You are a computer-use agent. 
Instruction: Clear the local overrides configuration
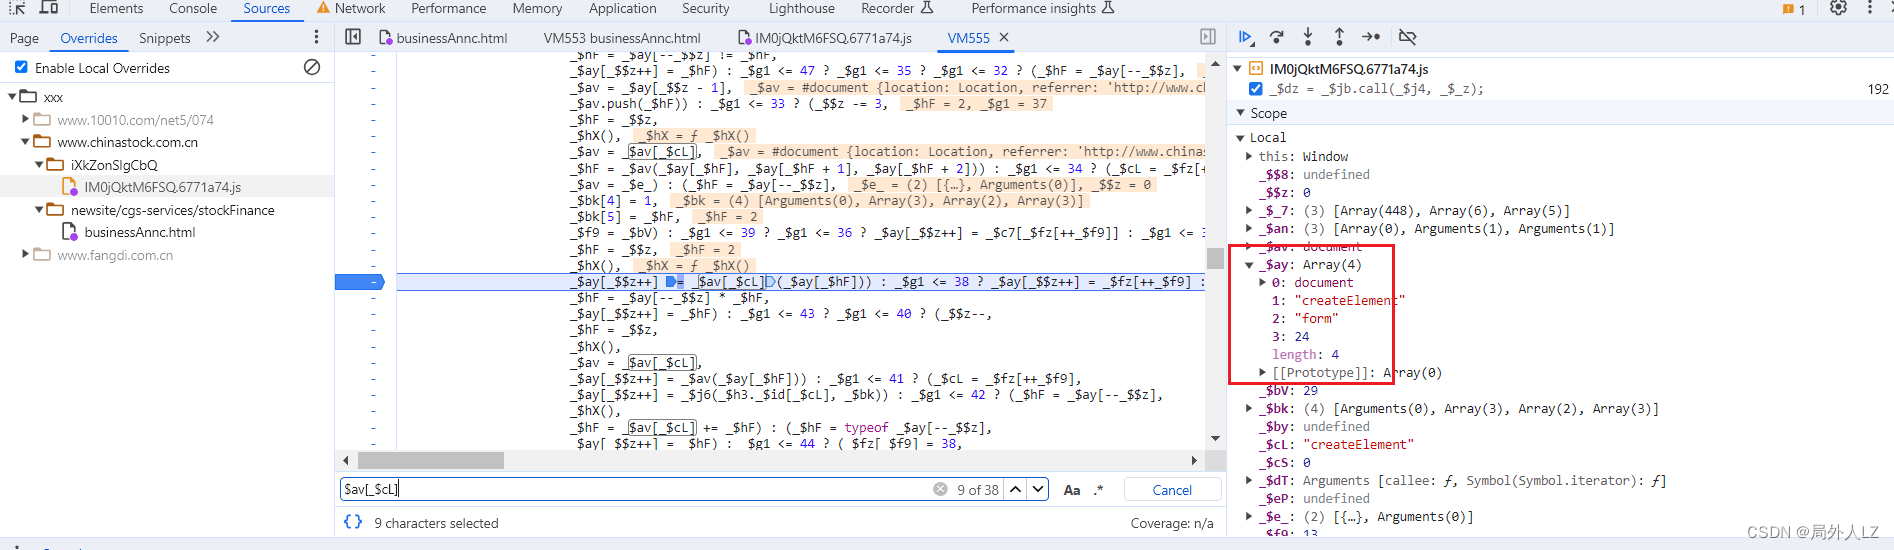tap(312, 67)
